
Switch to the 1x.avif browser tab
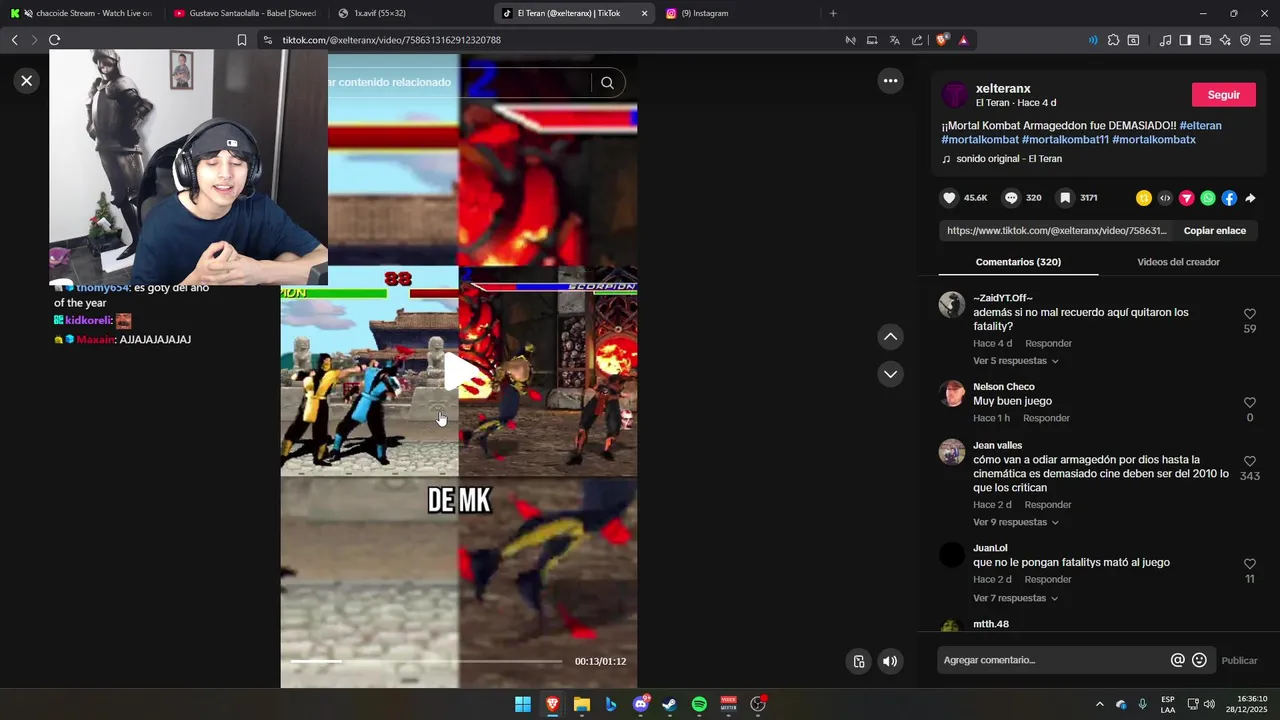tap(410, 13)
